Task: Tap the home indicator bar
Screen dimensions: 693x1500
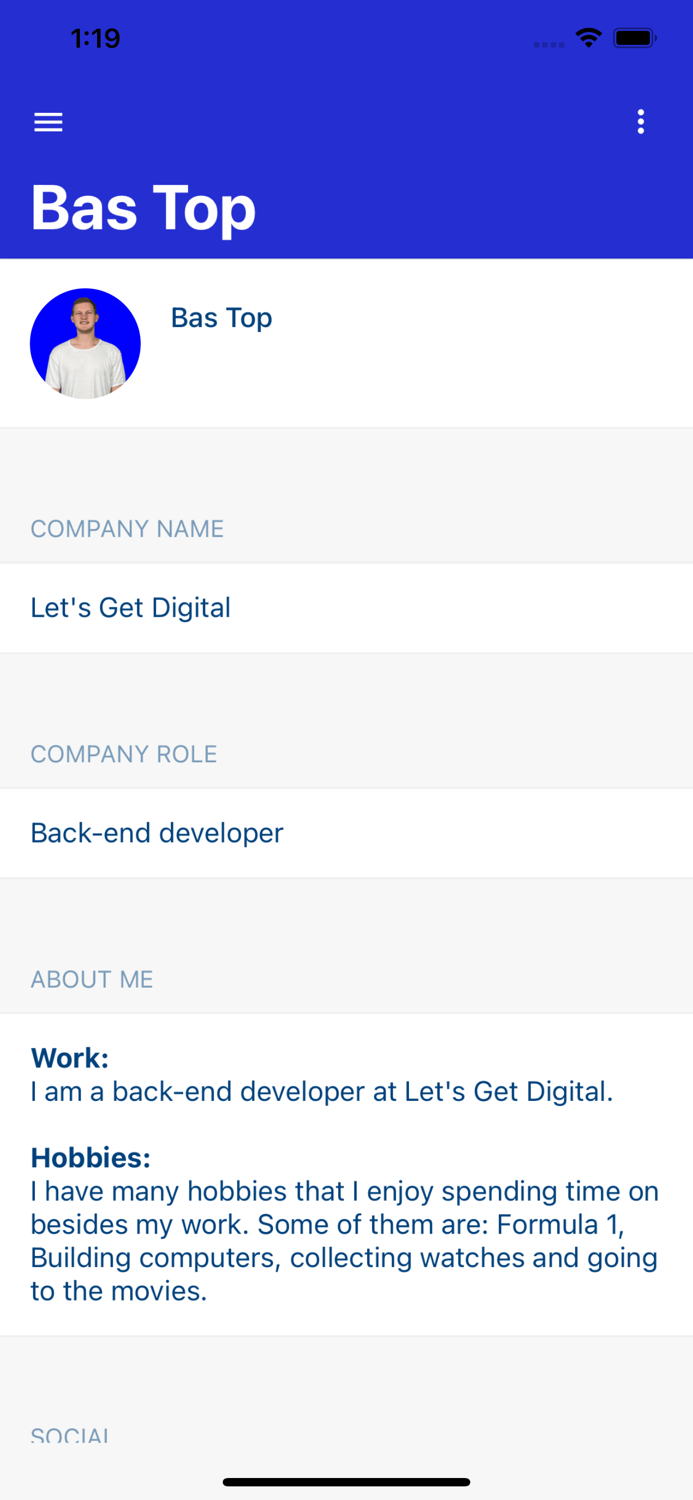Action: tap(346, 1482)
